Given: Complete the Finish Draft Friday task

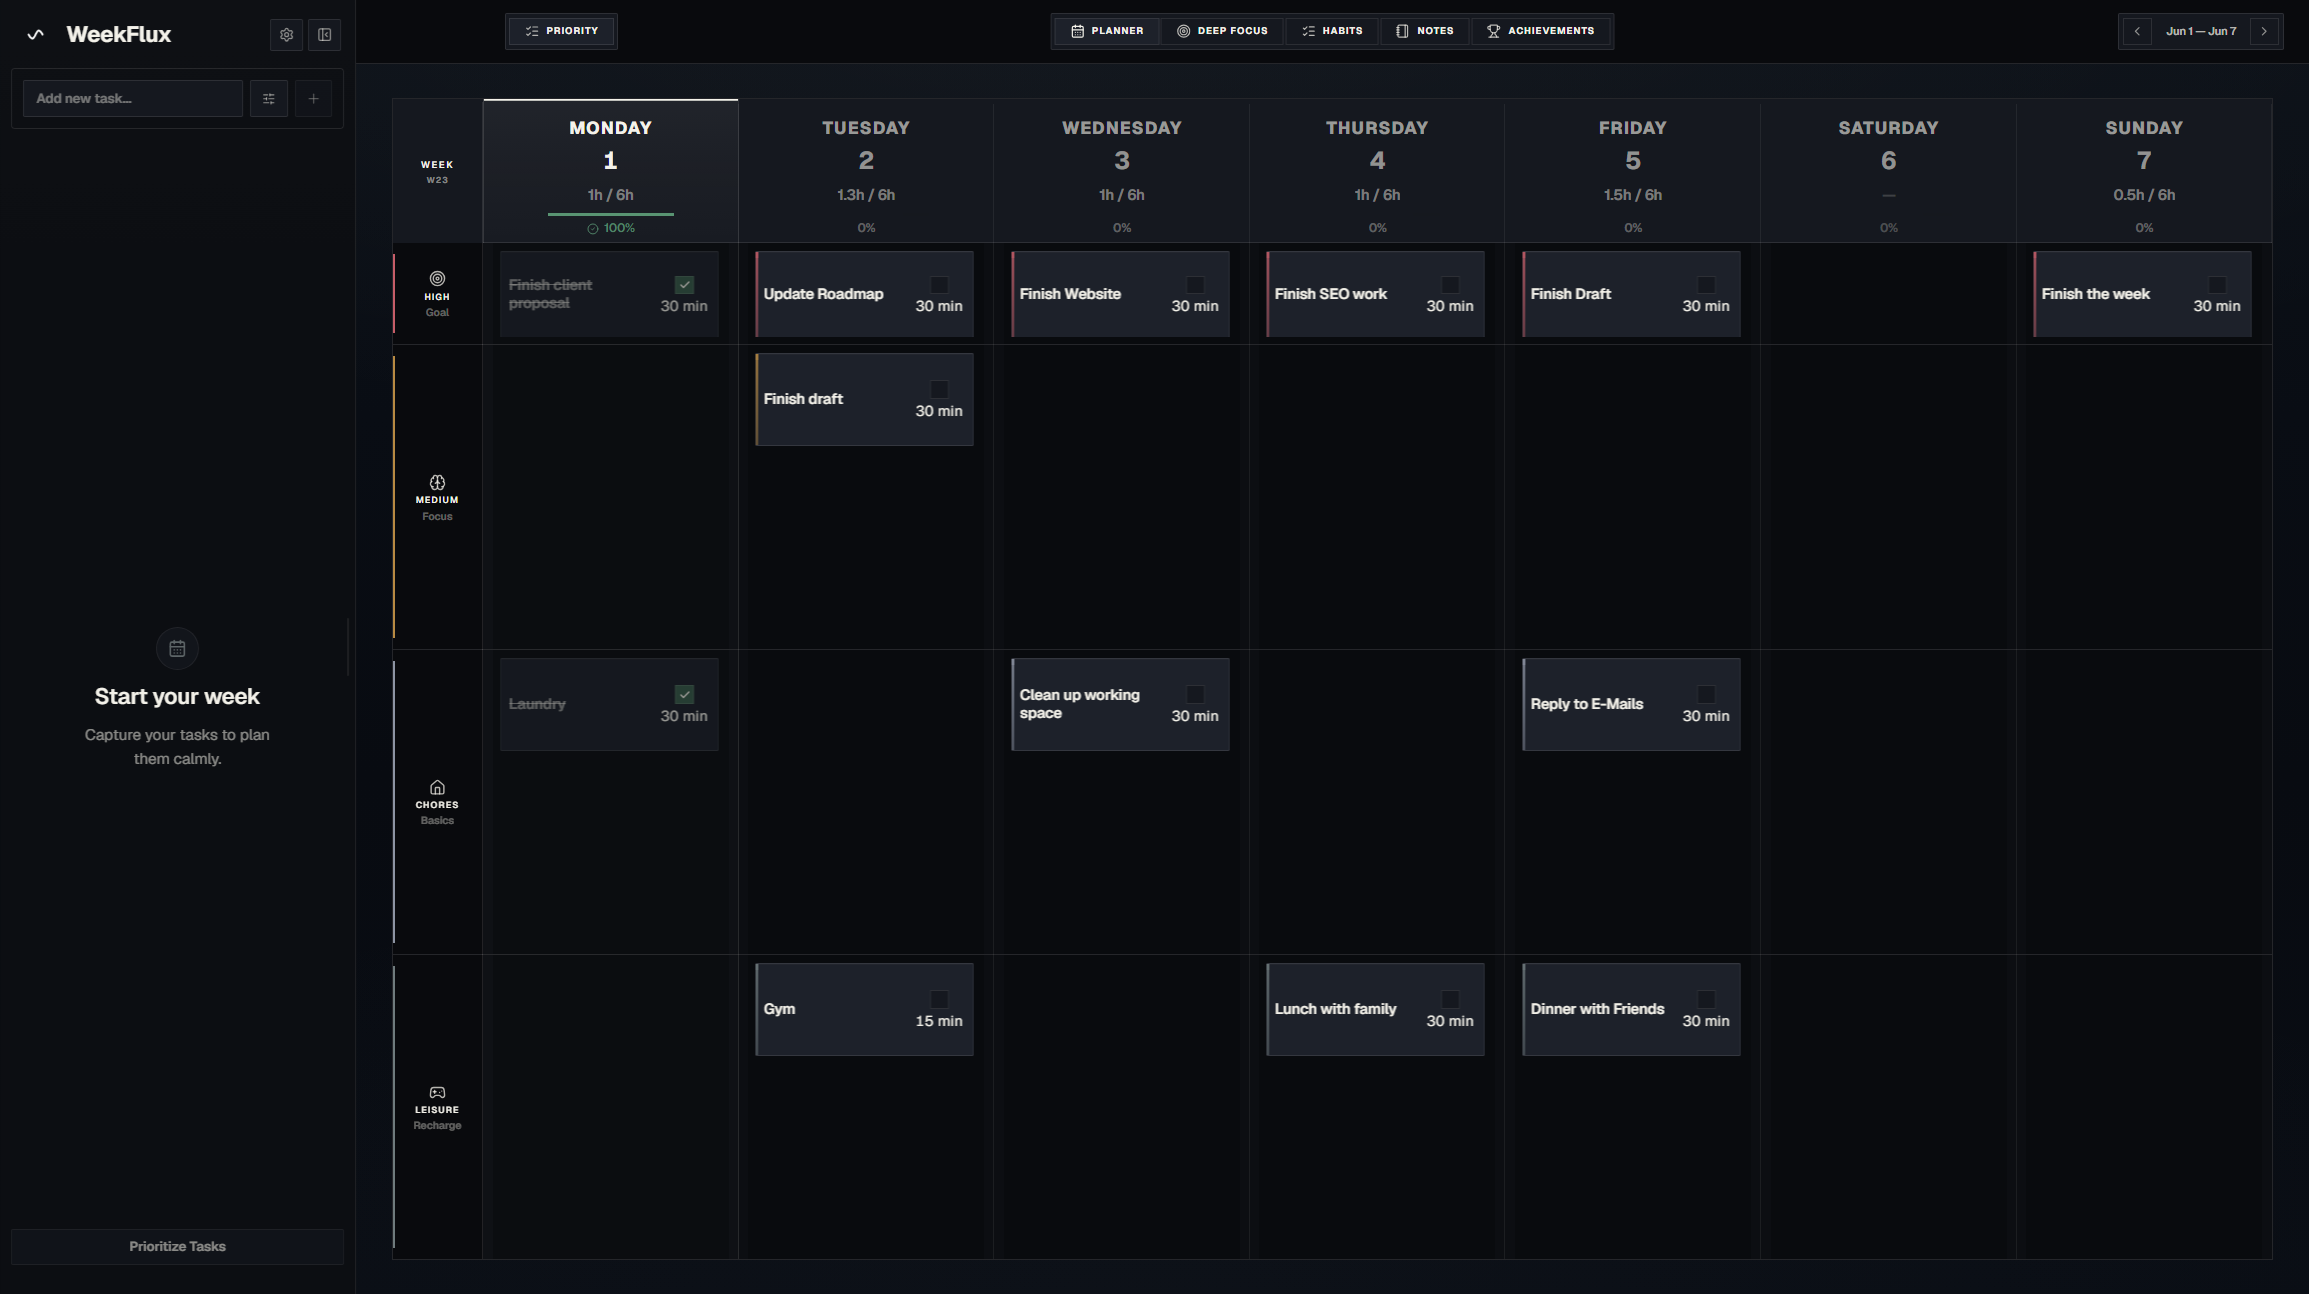Looking at the screenshot, I should [1706, 285].
